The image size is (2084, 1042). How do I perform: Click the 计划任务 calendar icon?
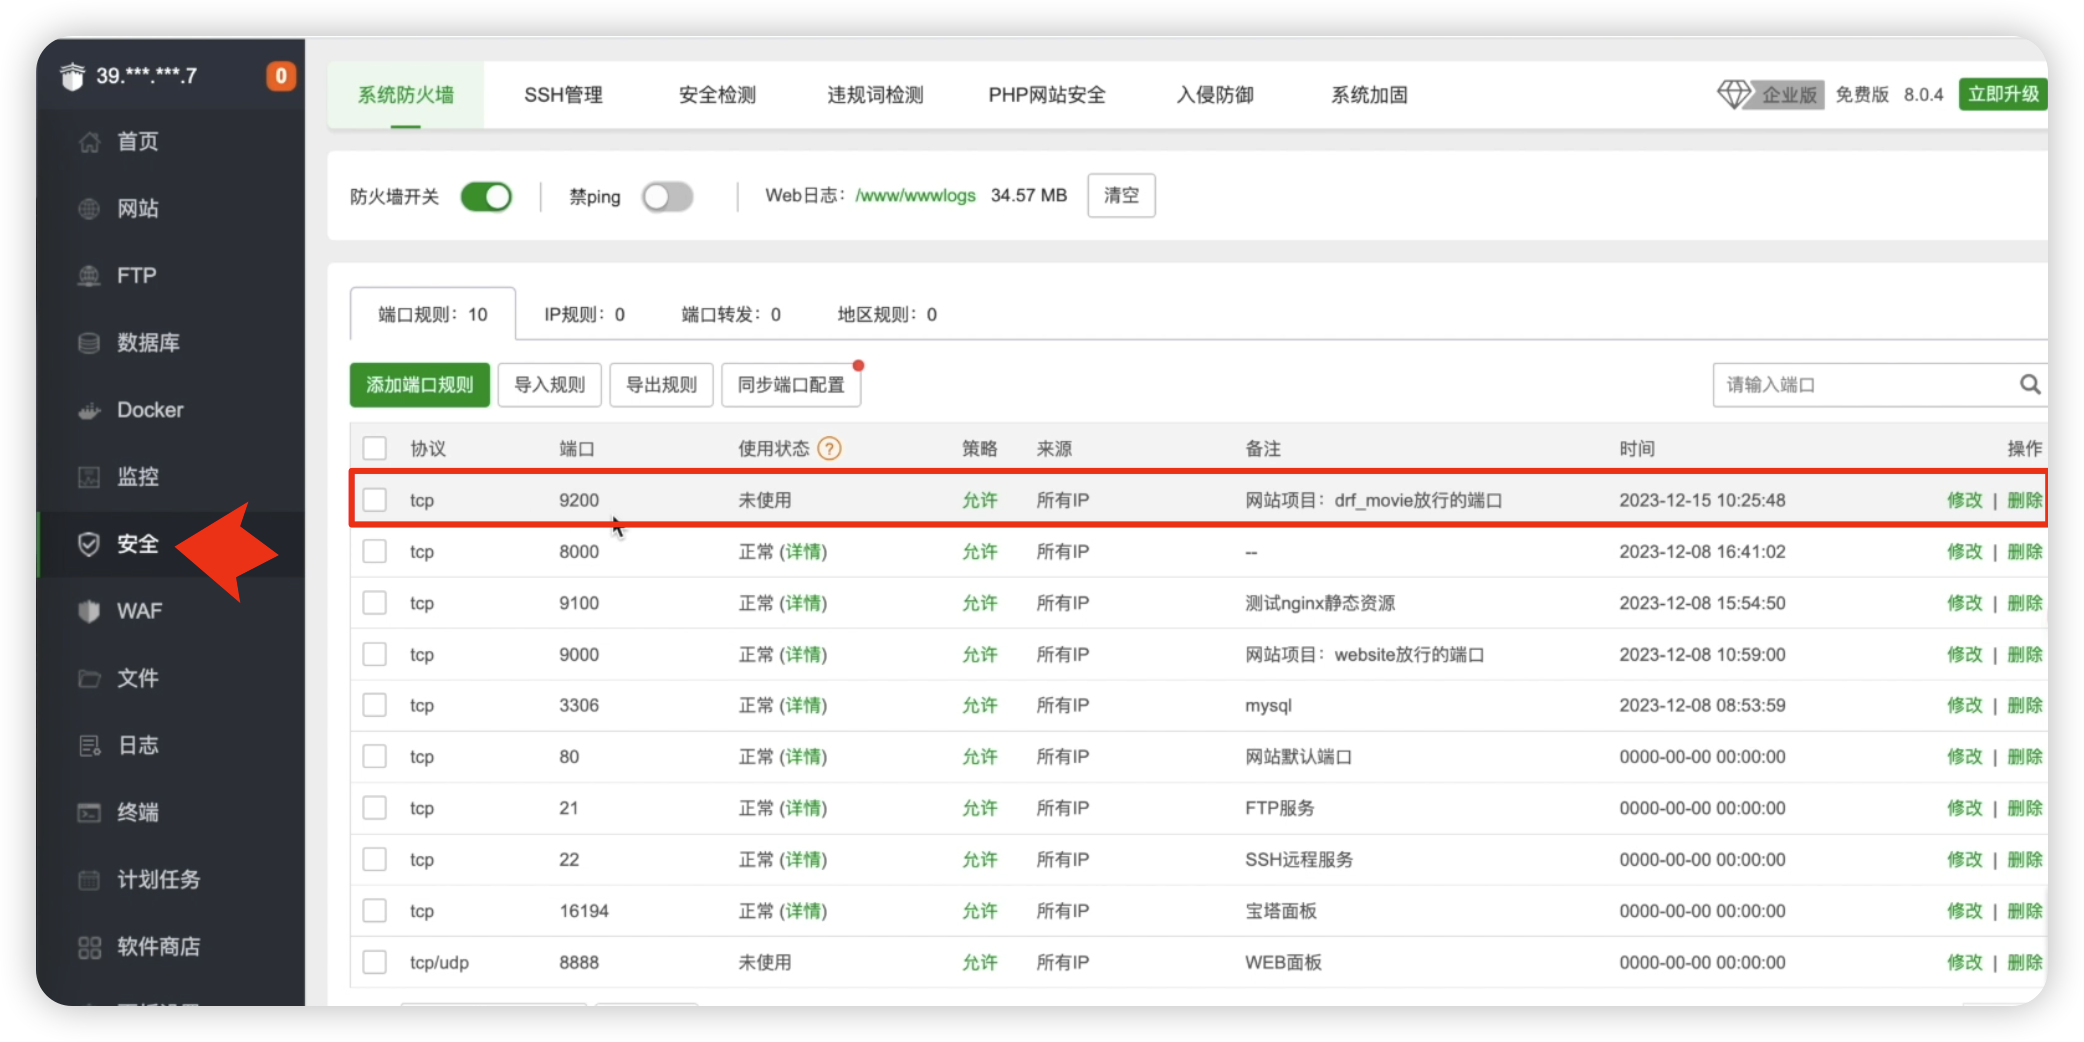pyautogui.click(x=89, y=880)
